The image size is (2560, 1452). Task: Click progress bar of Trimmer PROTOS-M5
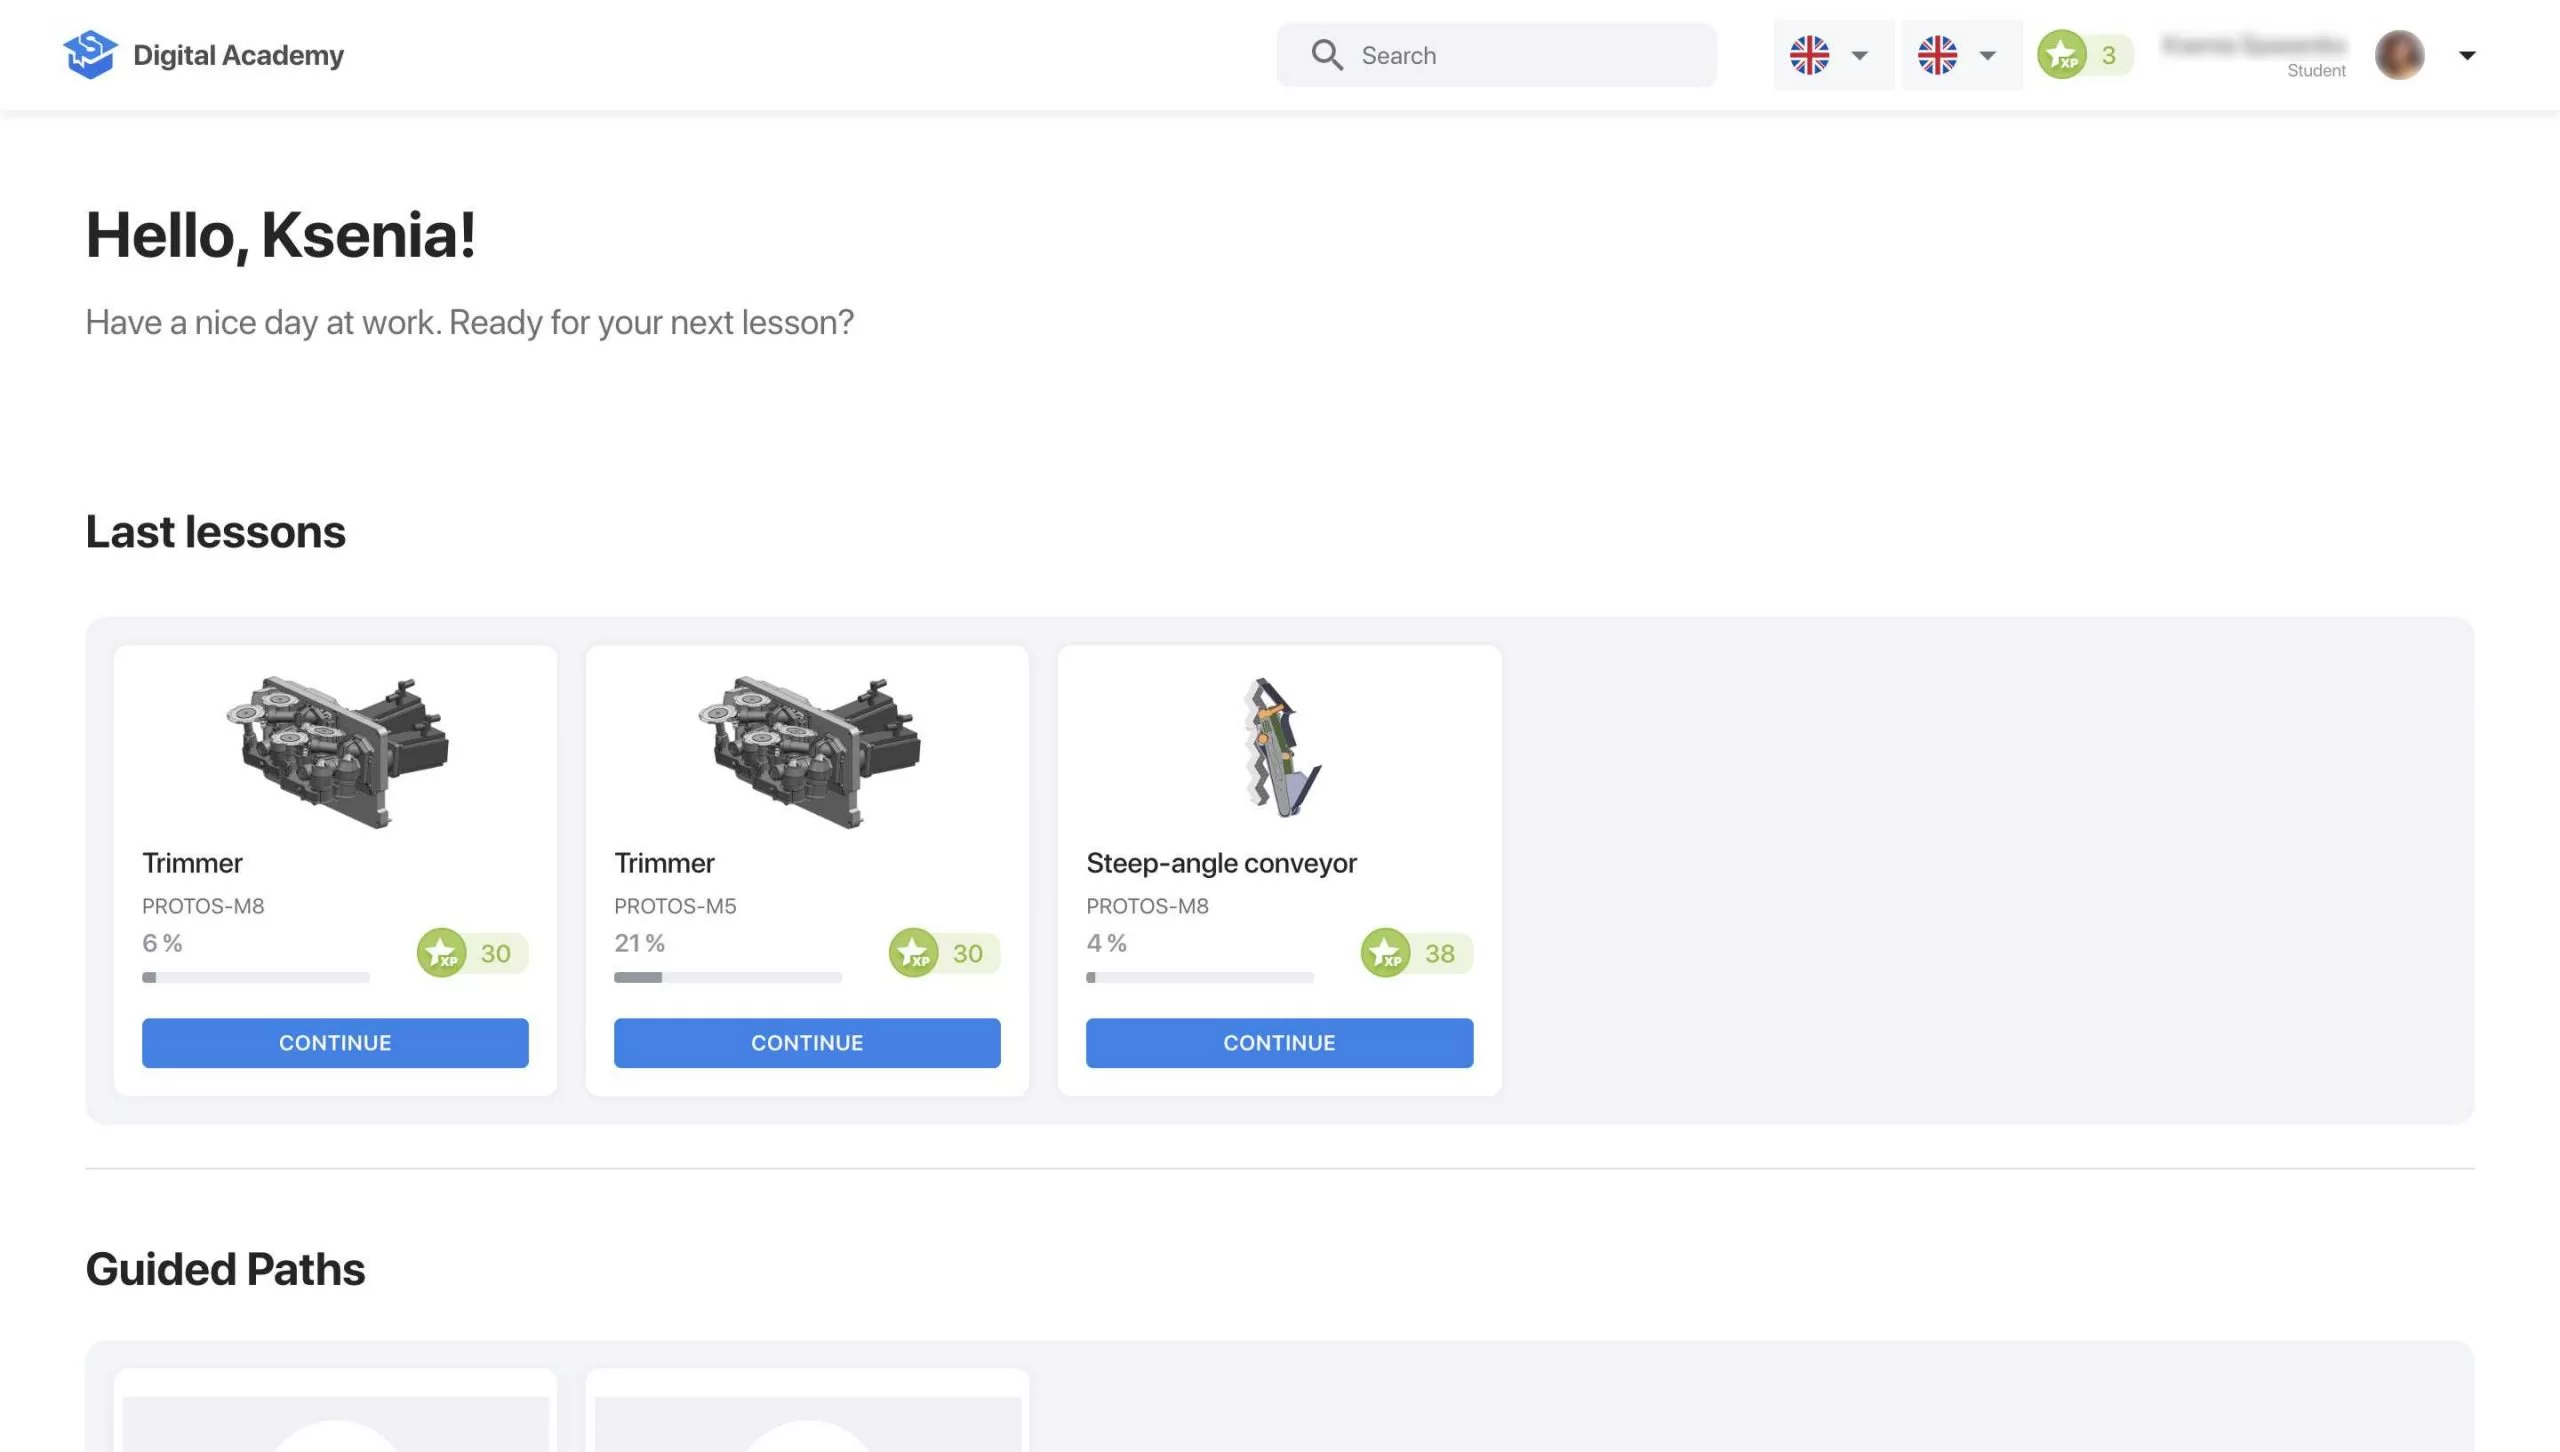click(727, 977)
